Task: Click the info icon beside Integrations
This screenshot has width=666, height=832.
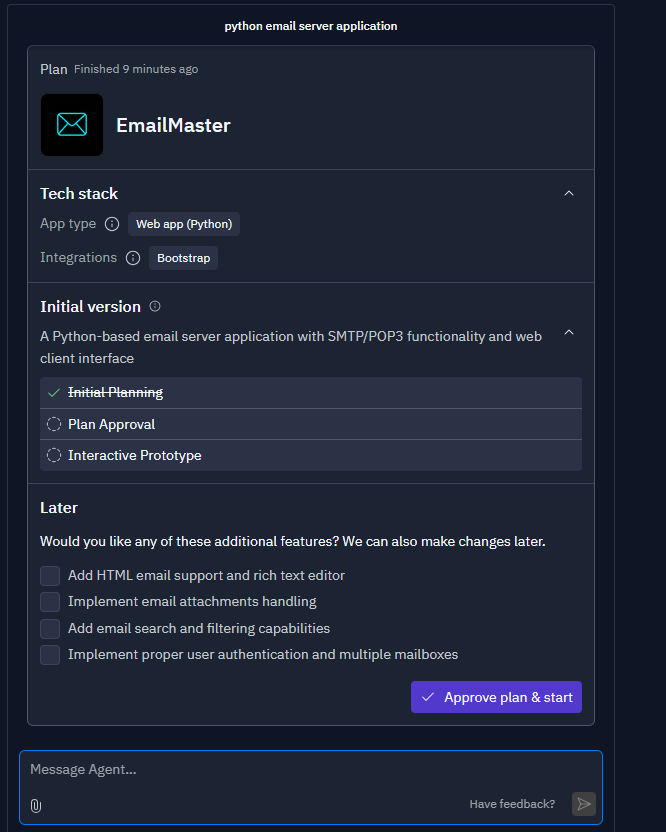Action: tap(133, 258)
